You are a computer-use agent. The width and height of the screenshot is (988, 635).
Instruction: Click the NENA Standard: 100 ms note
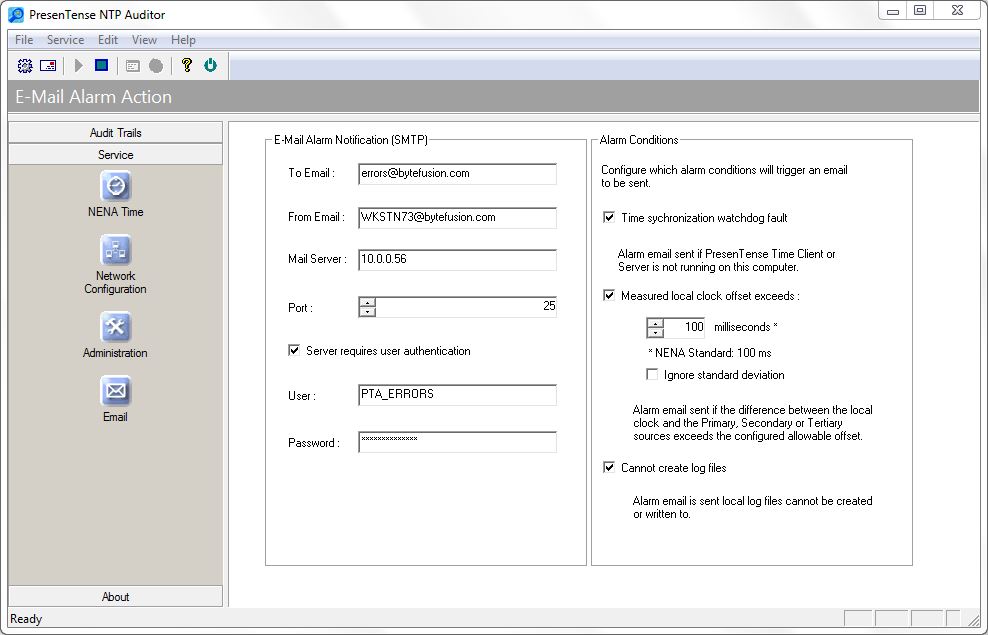pos(709,353)
